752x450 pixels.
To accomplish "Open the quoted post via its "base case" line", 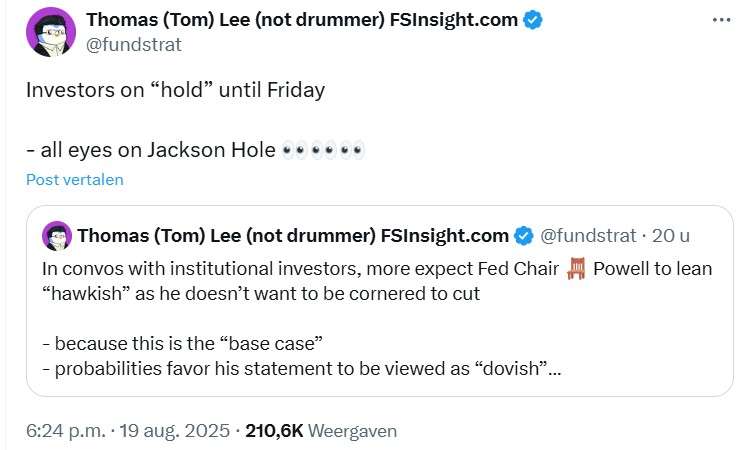I will [x=182, y=343].
